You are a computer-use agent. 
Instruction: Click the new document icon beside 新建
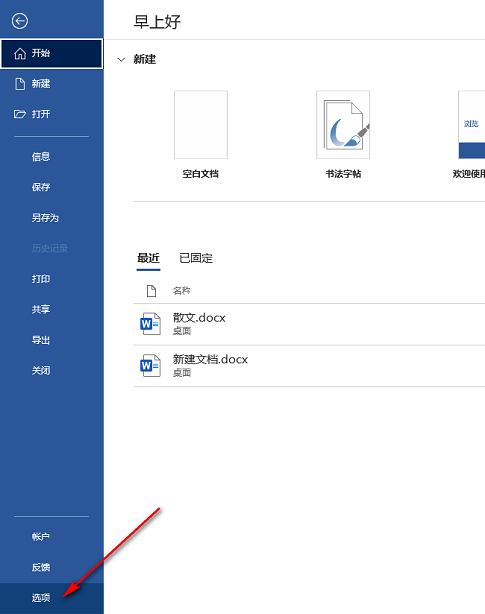(20, 84)
